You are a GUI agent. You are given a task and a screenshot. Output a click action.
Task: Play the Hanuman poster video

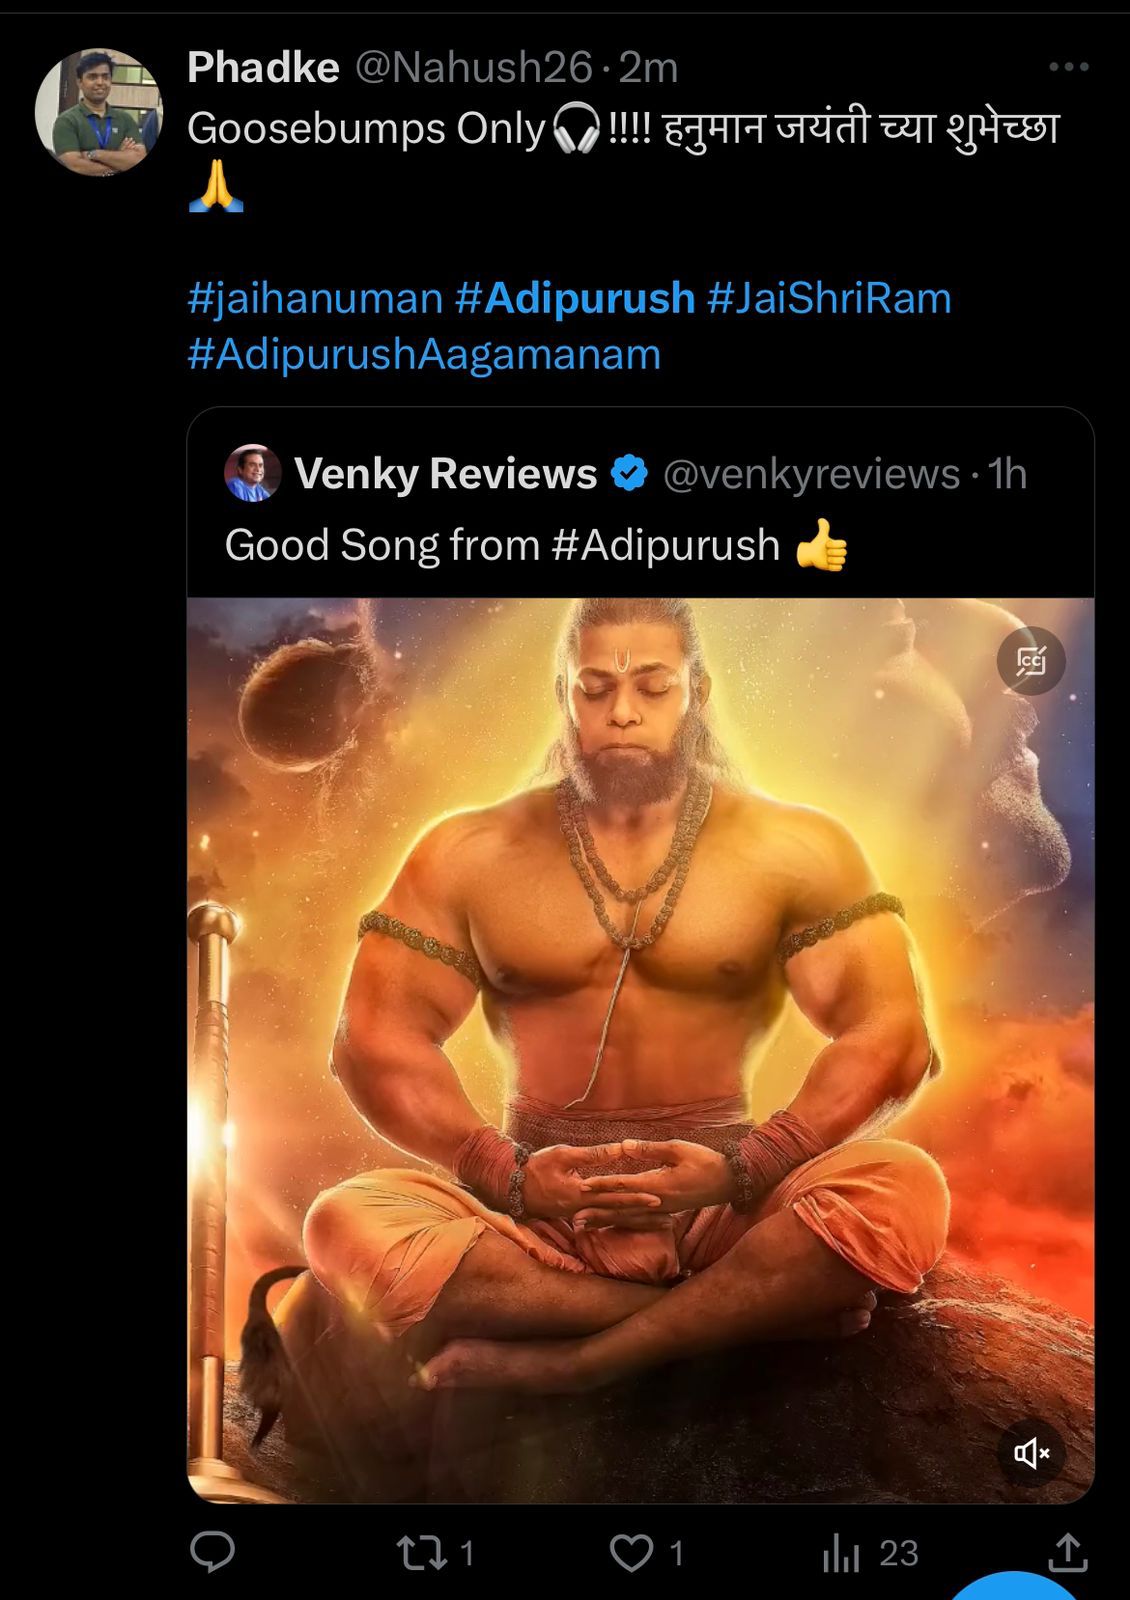coord(641,1050)
